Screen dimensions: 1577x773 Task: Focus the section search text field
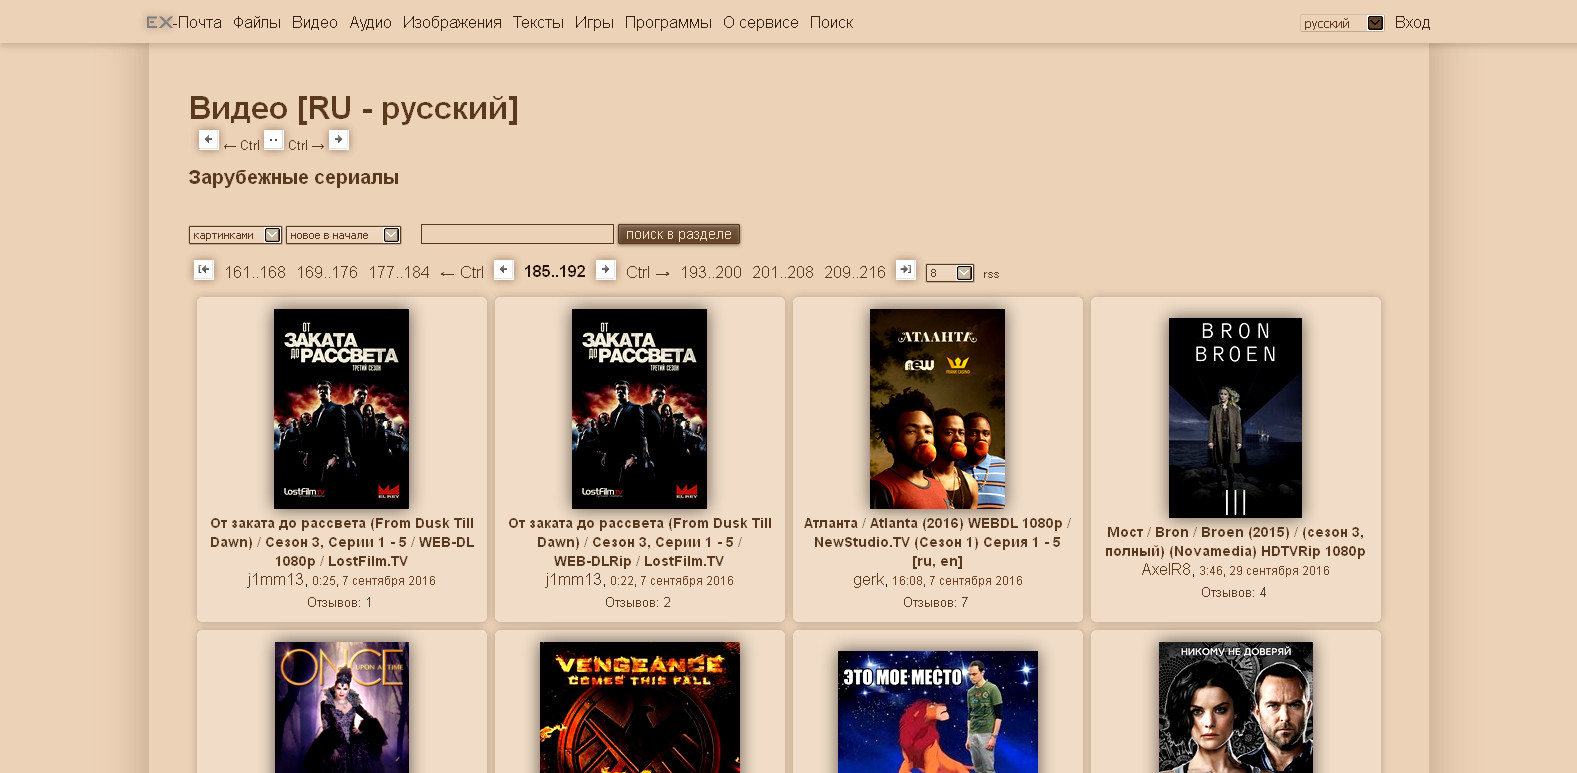click(x=517, y=234)
